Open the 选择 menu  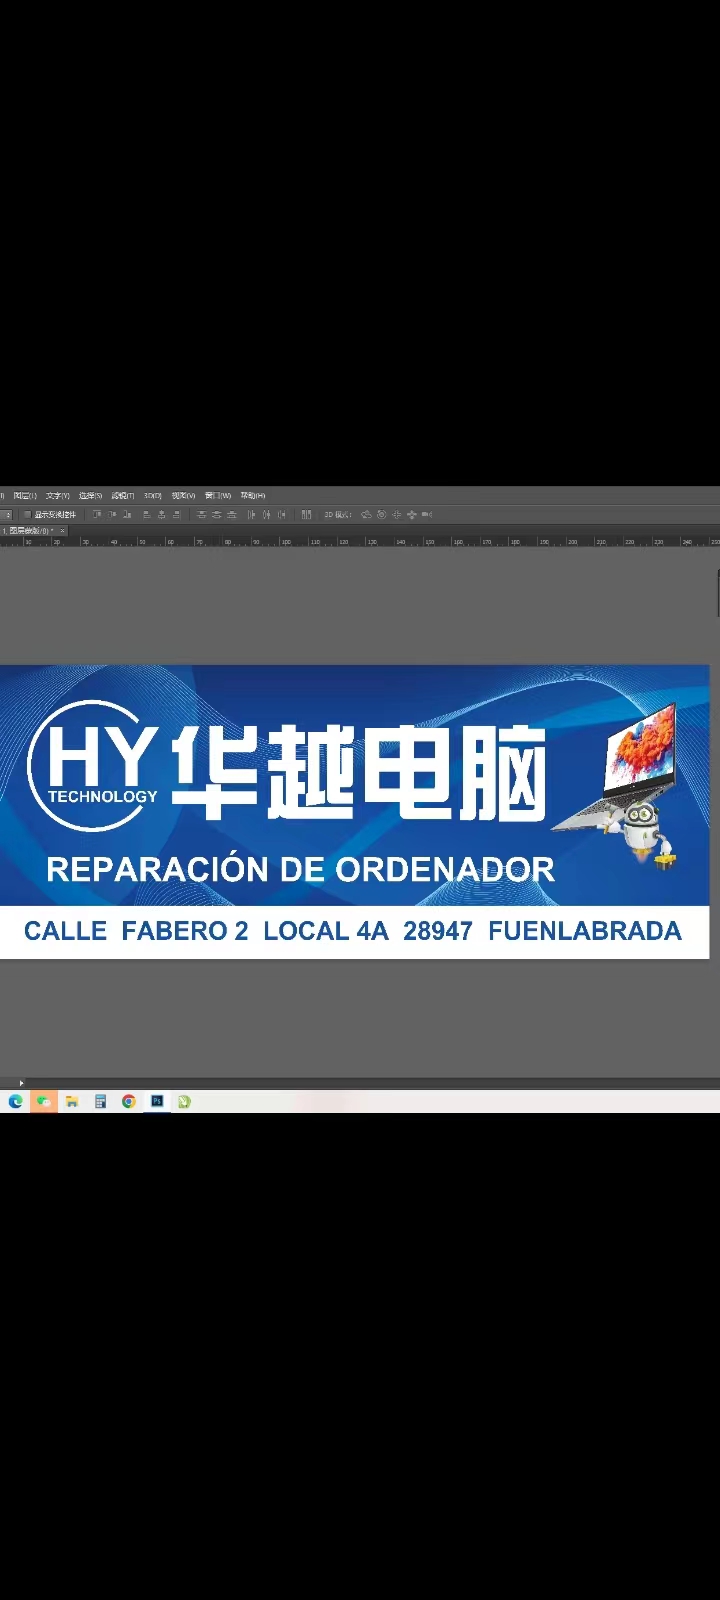[x=90, y=495]
